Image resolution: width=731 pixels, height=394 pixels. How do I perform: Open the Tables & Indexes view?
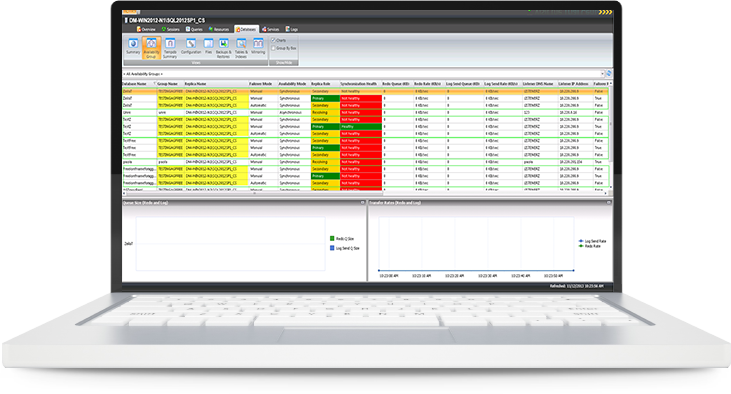click(x=241, y=48)
